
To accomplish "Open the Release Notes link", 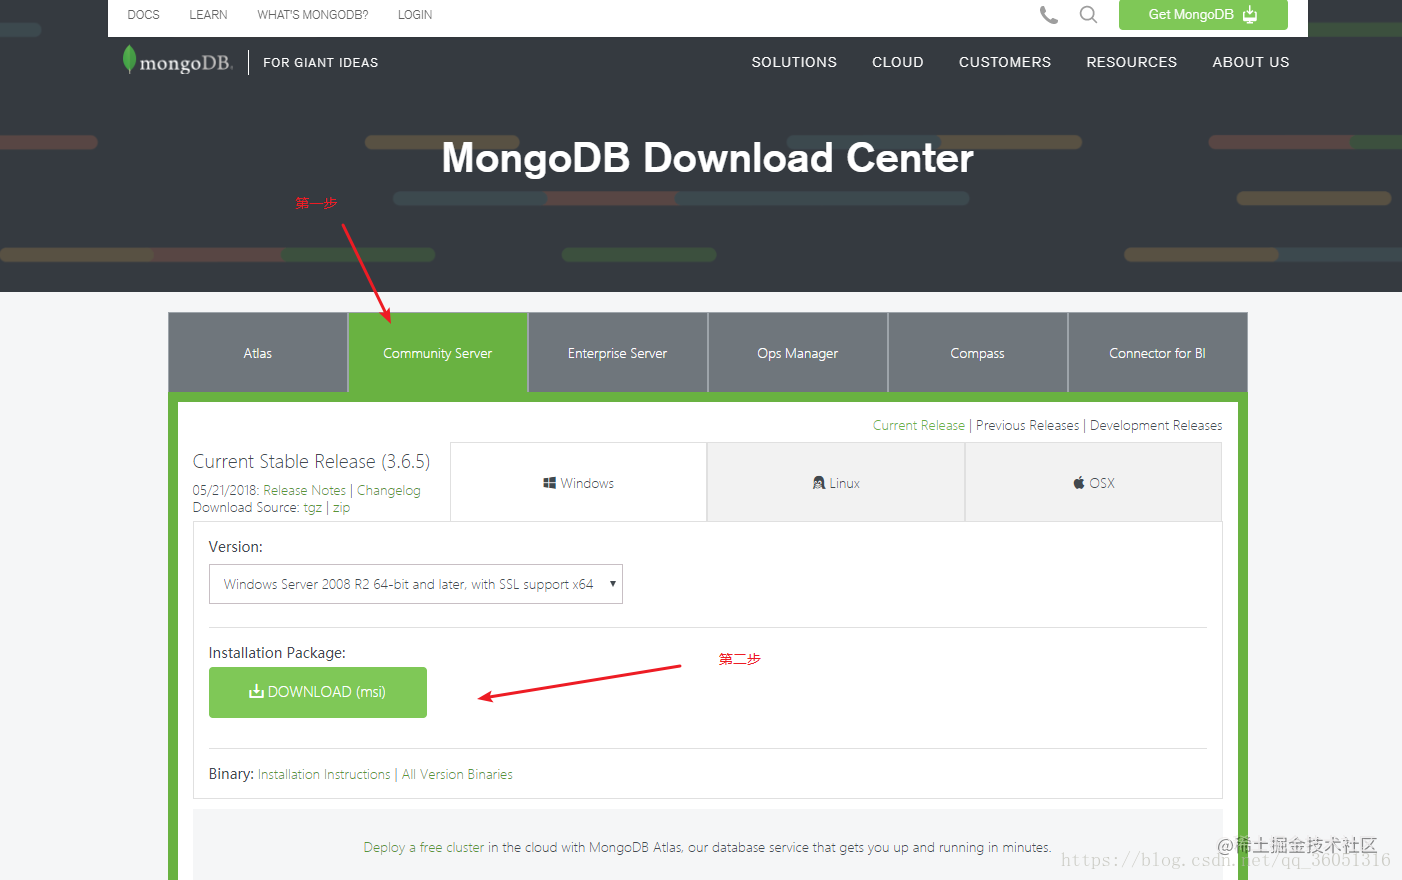I will (304, 490).
